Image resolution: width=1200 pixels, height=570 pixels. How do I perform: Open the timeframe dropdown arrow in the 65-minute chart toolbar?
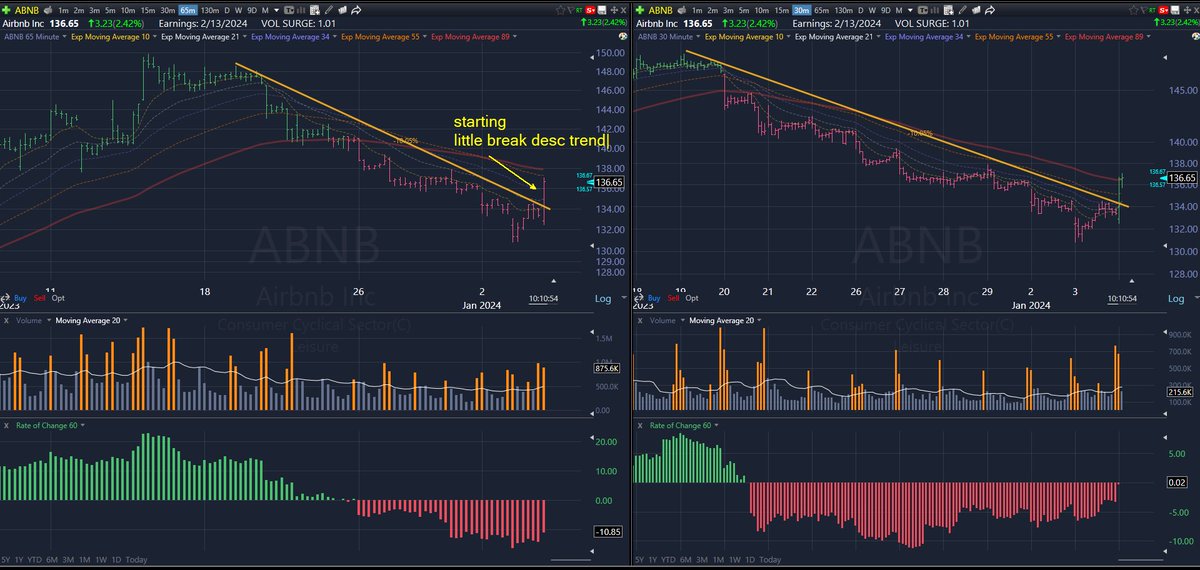tap(276, 10)
